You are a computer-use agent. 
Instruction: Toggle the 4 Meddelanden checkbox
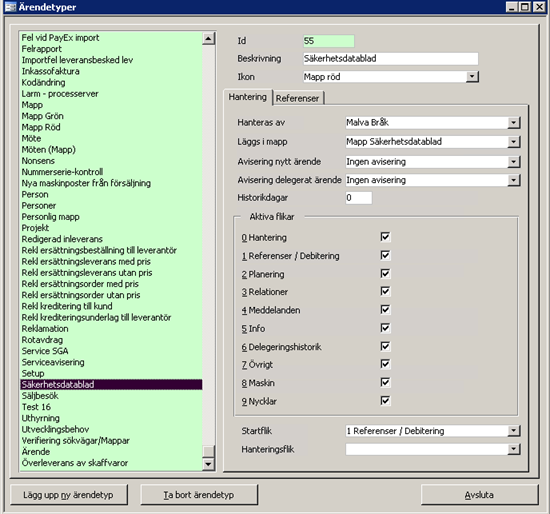point(385,309)
